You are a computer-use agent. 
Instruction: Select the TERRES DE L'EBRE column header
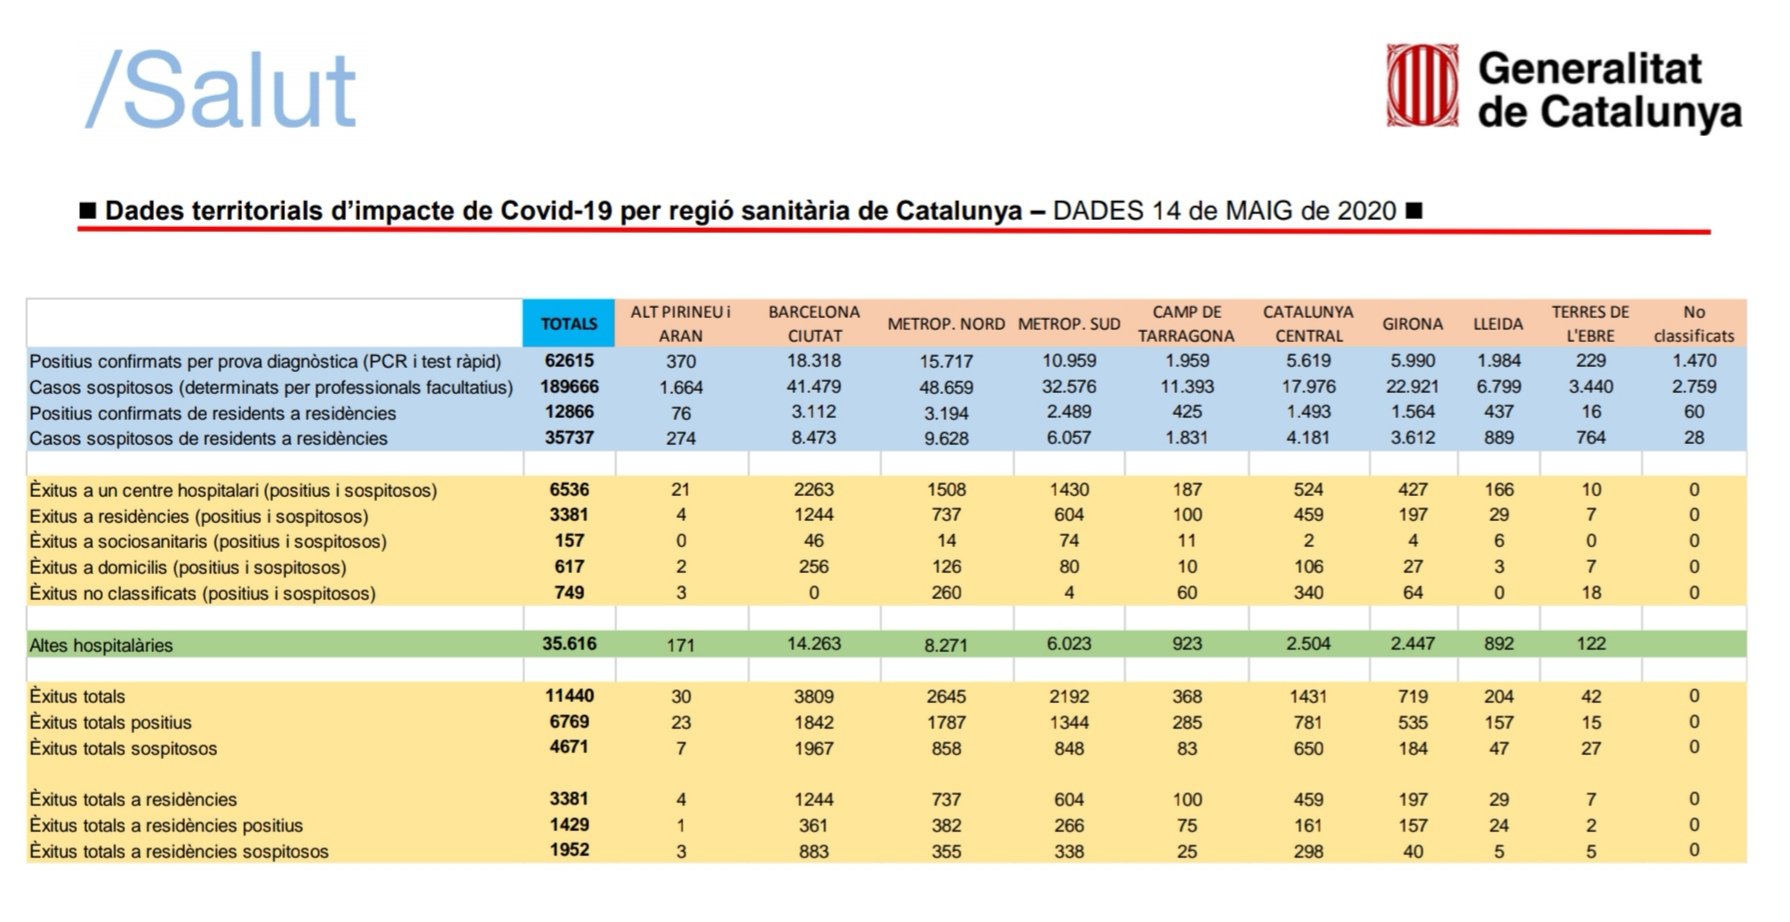1591,323
